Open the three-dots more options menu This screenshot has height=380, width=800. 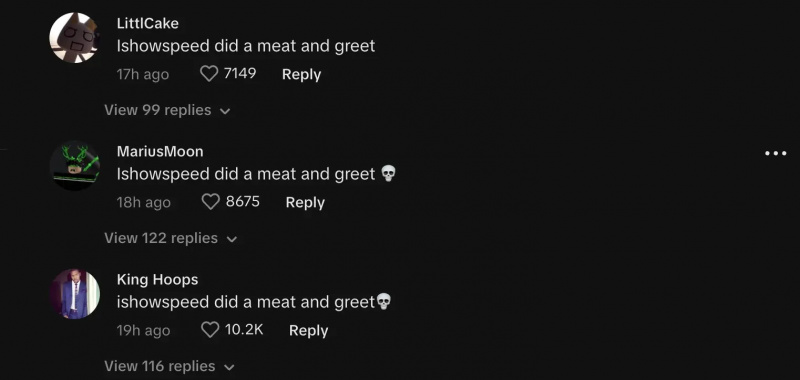pos(776,153)
